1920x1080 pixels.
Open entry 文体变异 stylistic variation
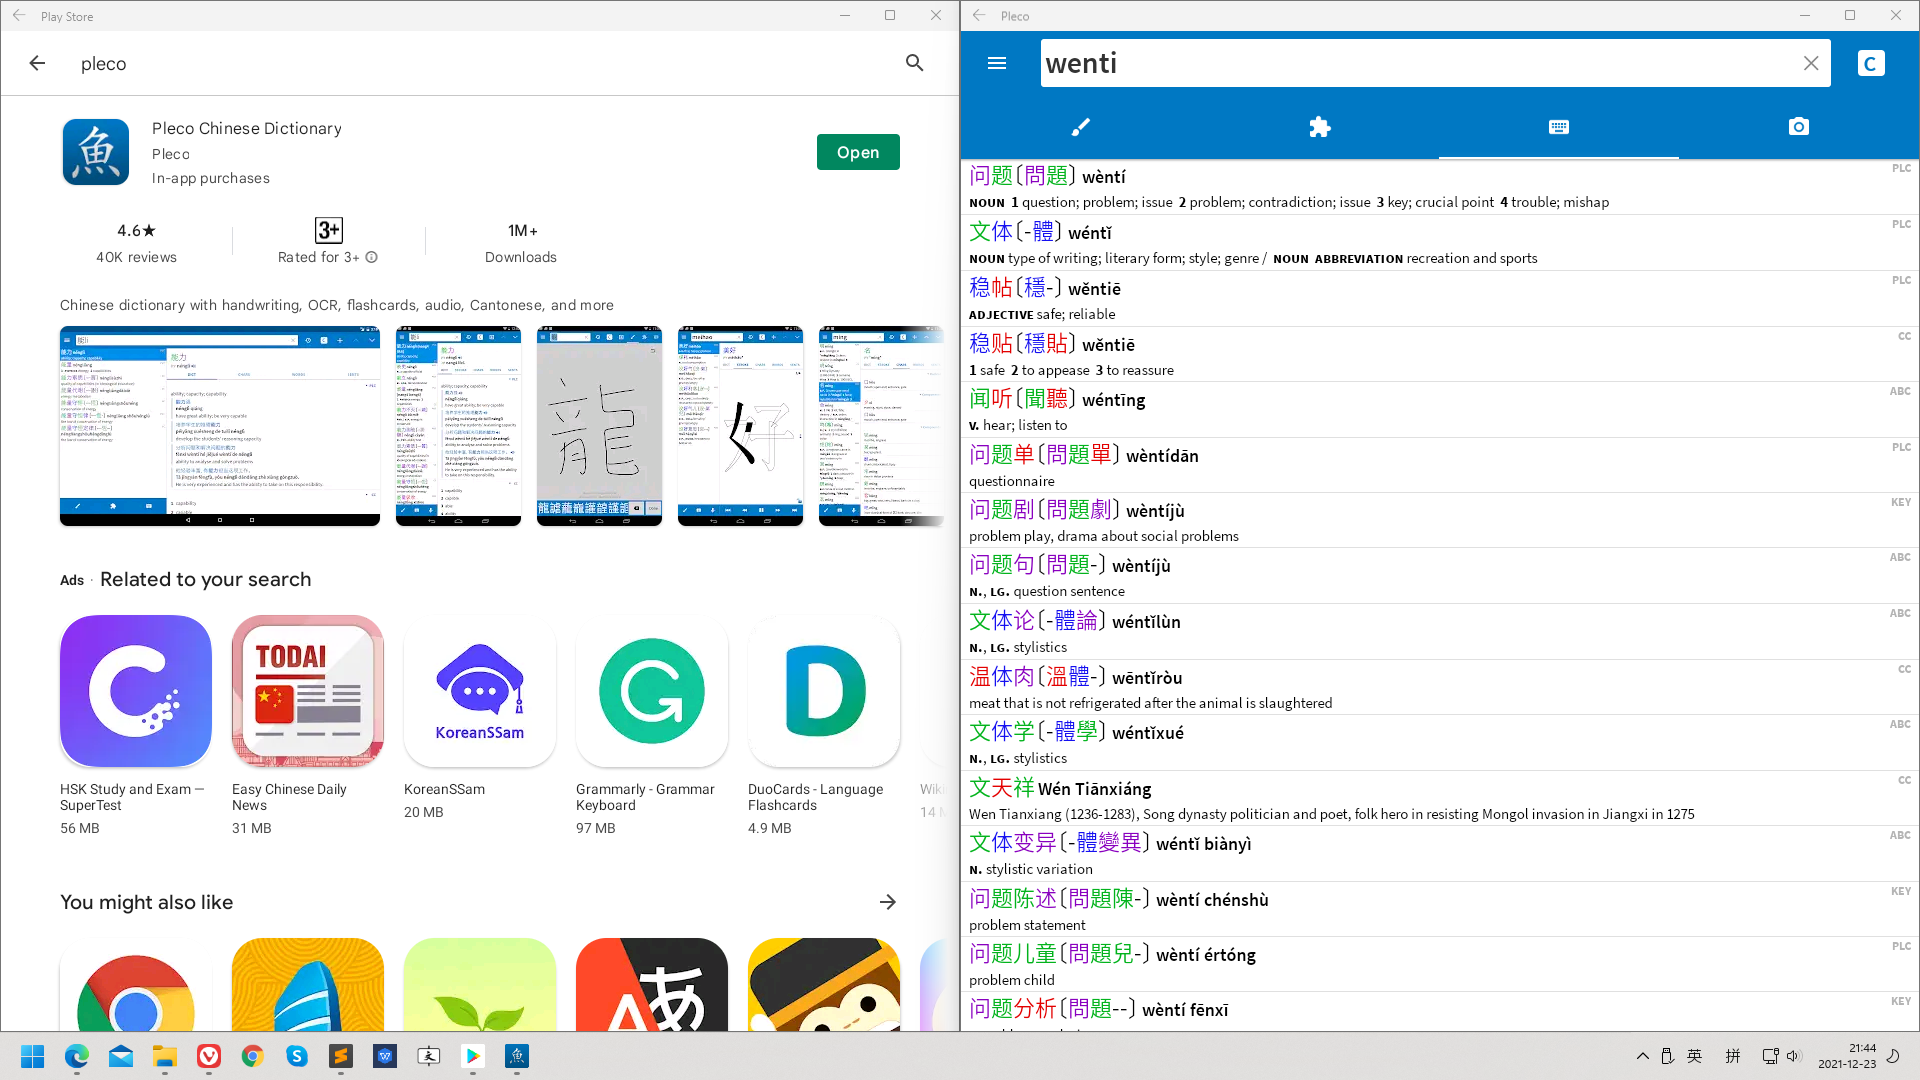(1439, 854)
